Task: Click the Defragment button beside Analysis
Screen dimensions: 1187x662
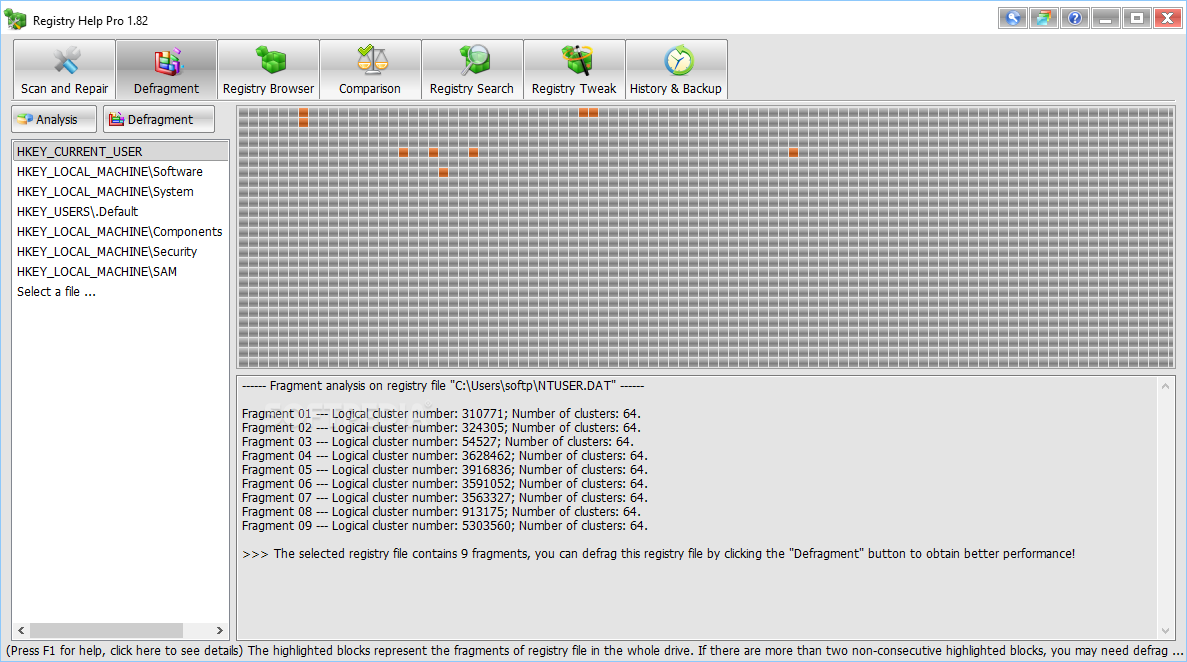Action: 159,119
